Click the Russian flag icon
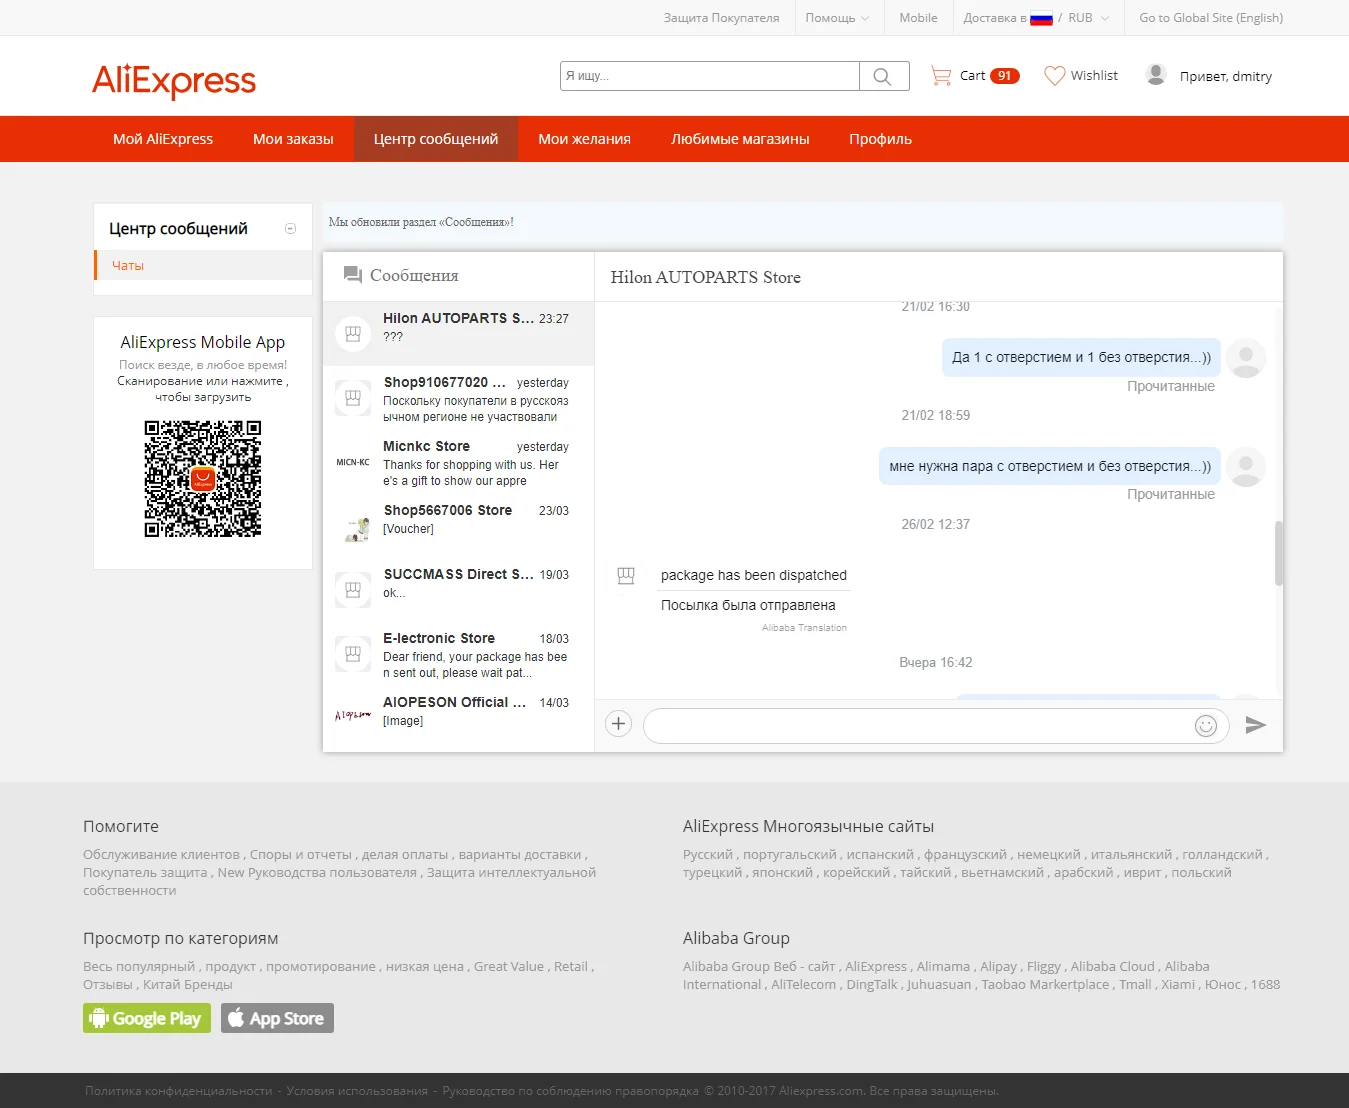Viewport: 1349px width, 1108px height. coord(1041,18)
